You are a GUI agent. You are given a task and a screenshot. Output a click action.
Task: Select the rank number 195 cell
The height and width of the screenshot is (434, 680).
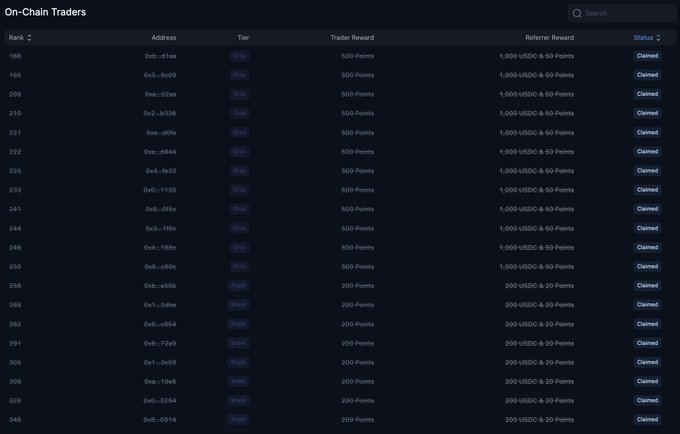point(15,75)
